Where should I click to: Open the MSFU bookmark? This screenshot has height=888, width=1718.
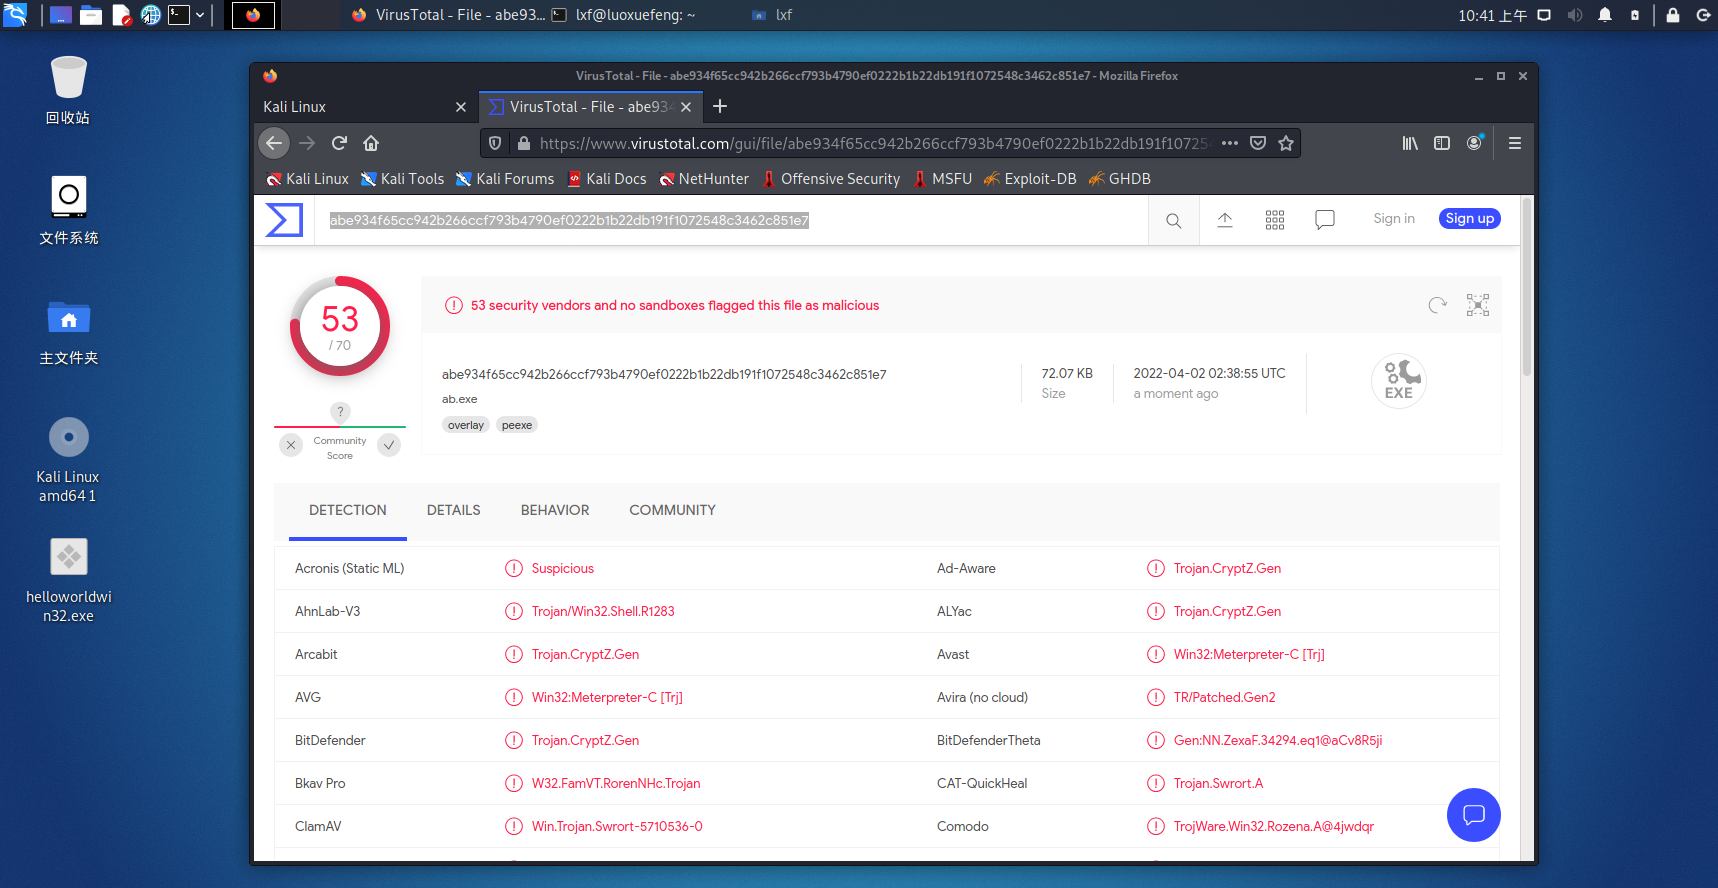tap(942, 179)
